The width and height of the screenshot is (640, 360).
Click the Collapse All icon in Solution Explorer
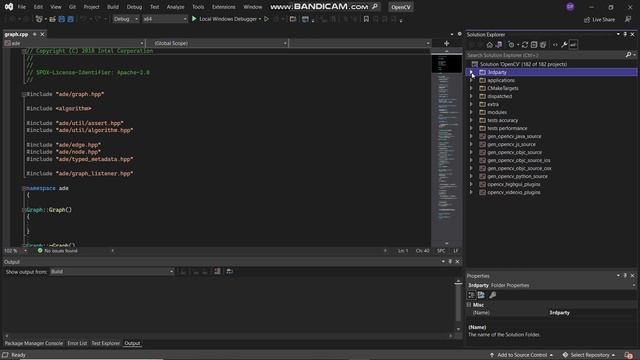point(534,44)
